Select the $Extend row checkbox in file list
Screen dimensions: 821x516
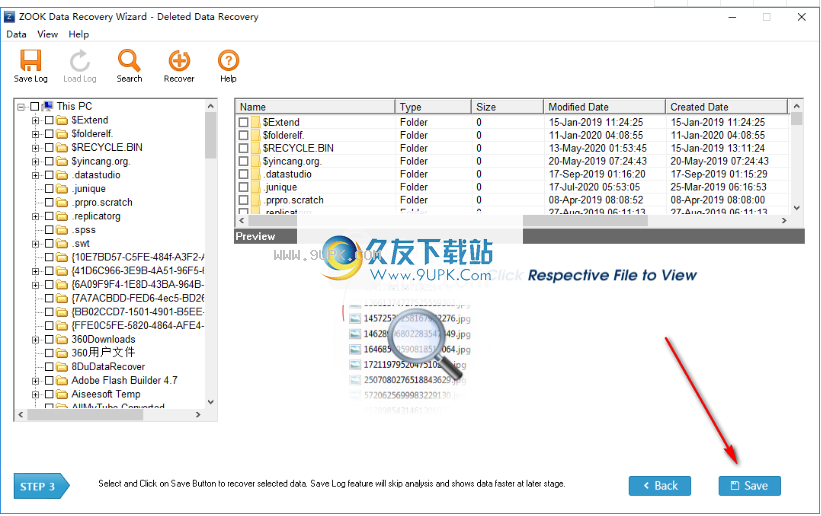[243, 122]
